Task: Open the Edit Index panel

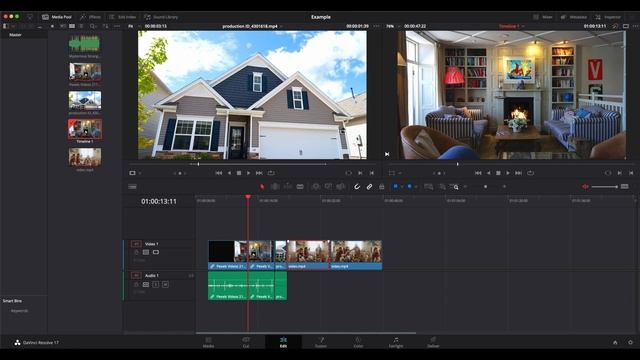Action: 122,17
